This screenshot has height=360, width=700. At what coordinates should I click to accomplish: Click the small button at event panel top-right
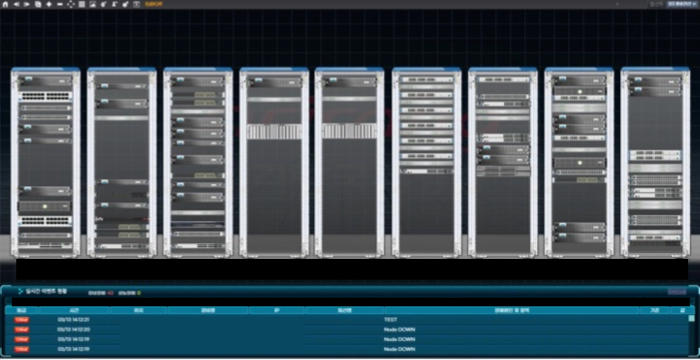coord(676,292)
